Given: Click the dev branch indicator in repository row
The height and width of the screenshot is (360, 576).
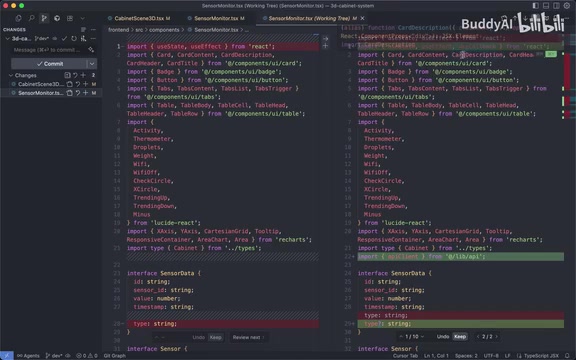Looking at the screenshot, I should [42, 38].
